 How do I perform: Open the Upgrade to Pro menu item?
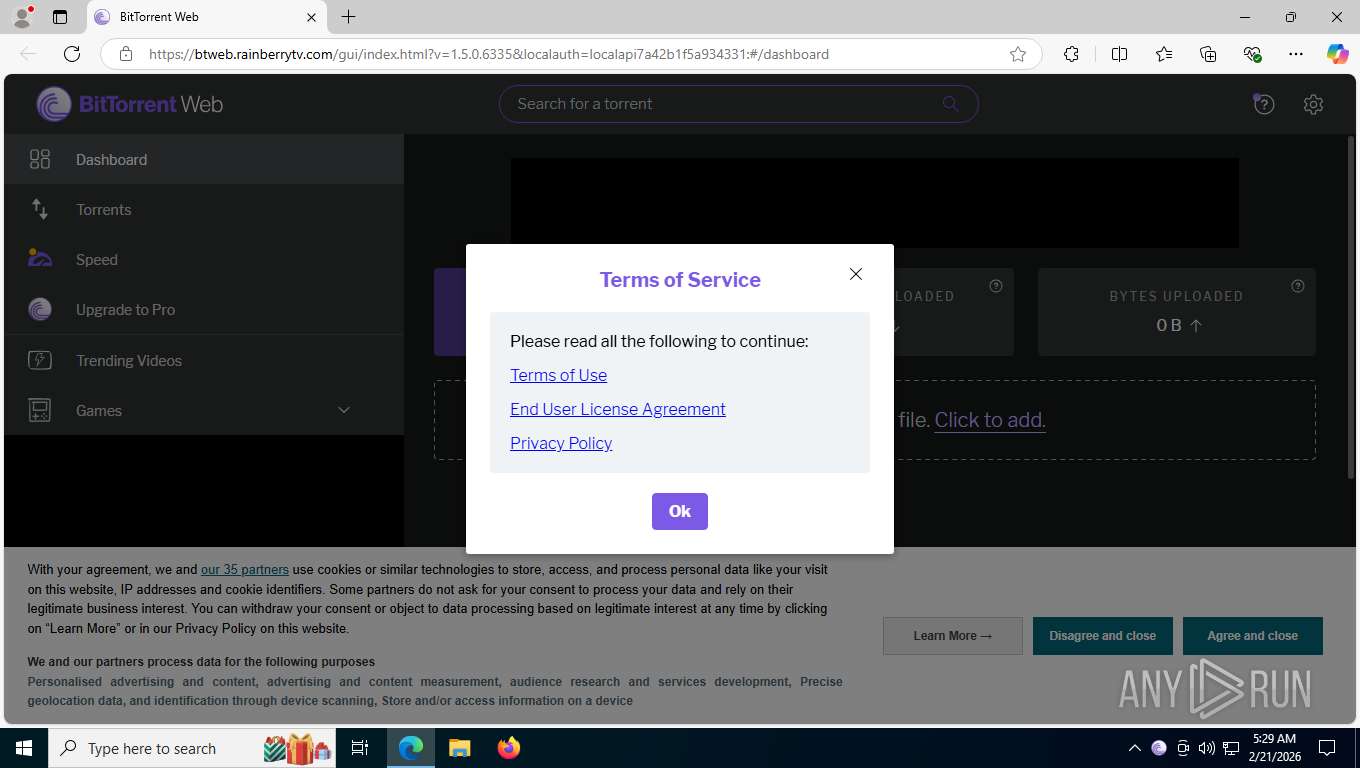204,309
